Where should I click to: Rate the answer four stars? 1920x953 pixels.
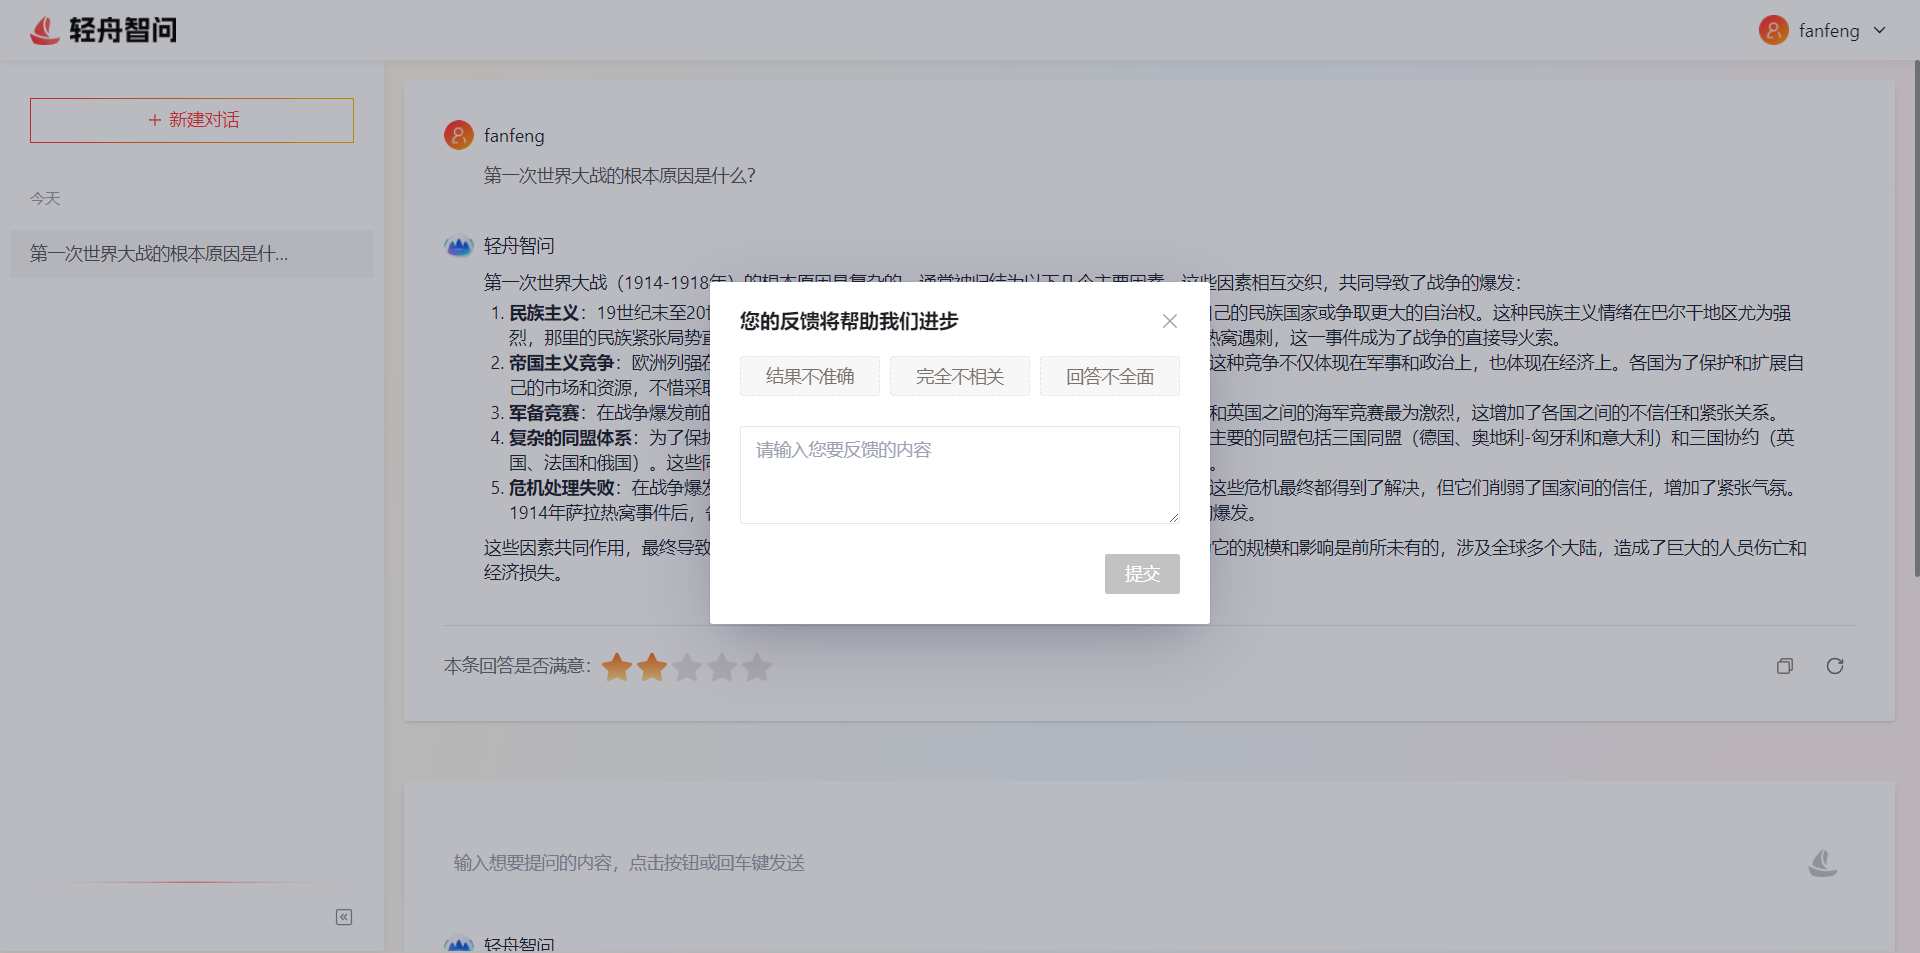point(722,667)
